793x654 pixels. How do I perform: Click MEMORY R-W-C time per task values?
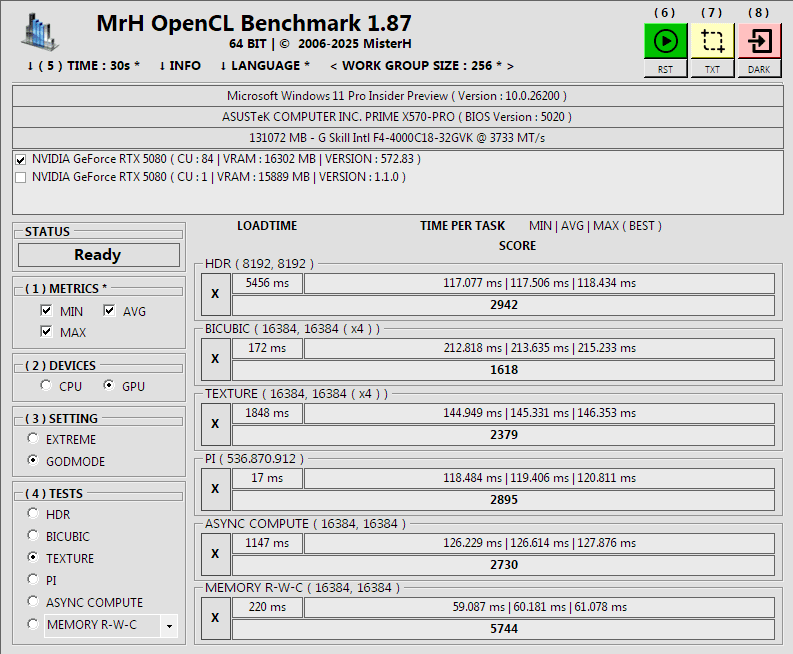tap(539, 607)
